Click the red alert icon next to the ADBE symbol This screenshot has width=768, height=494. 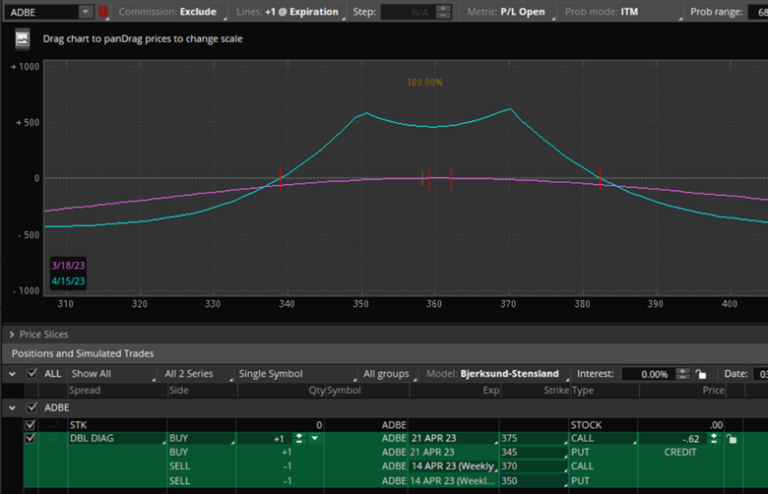tap(103, 12)
